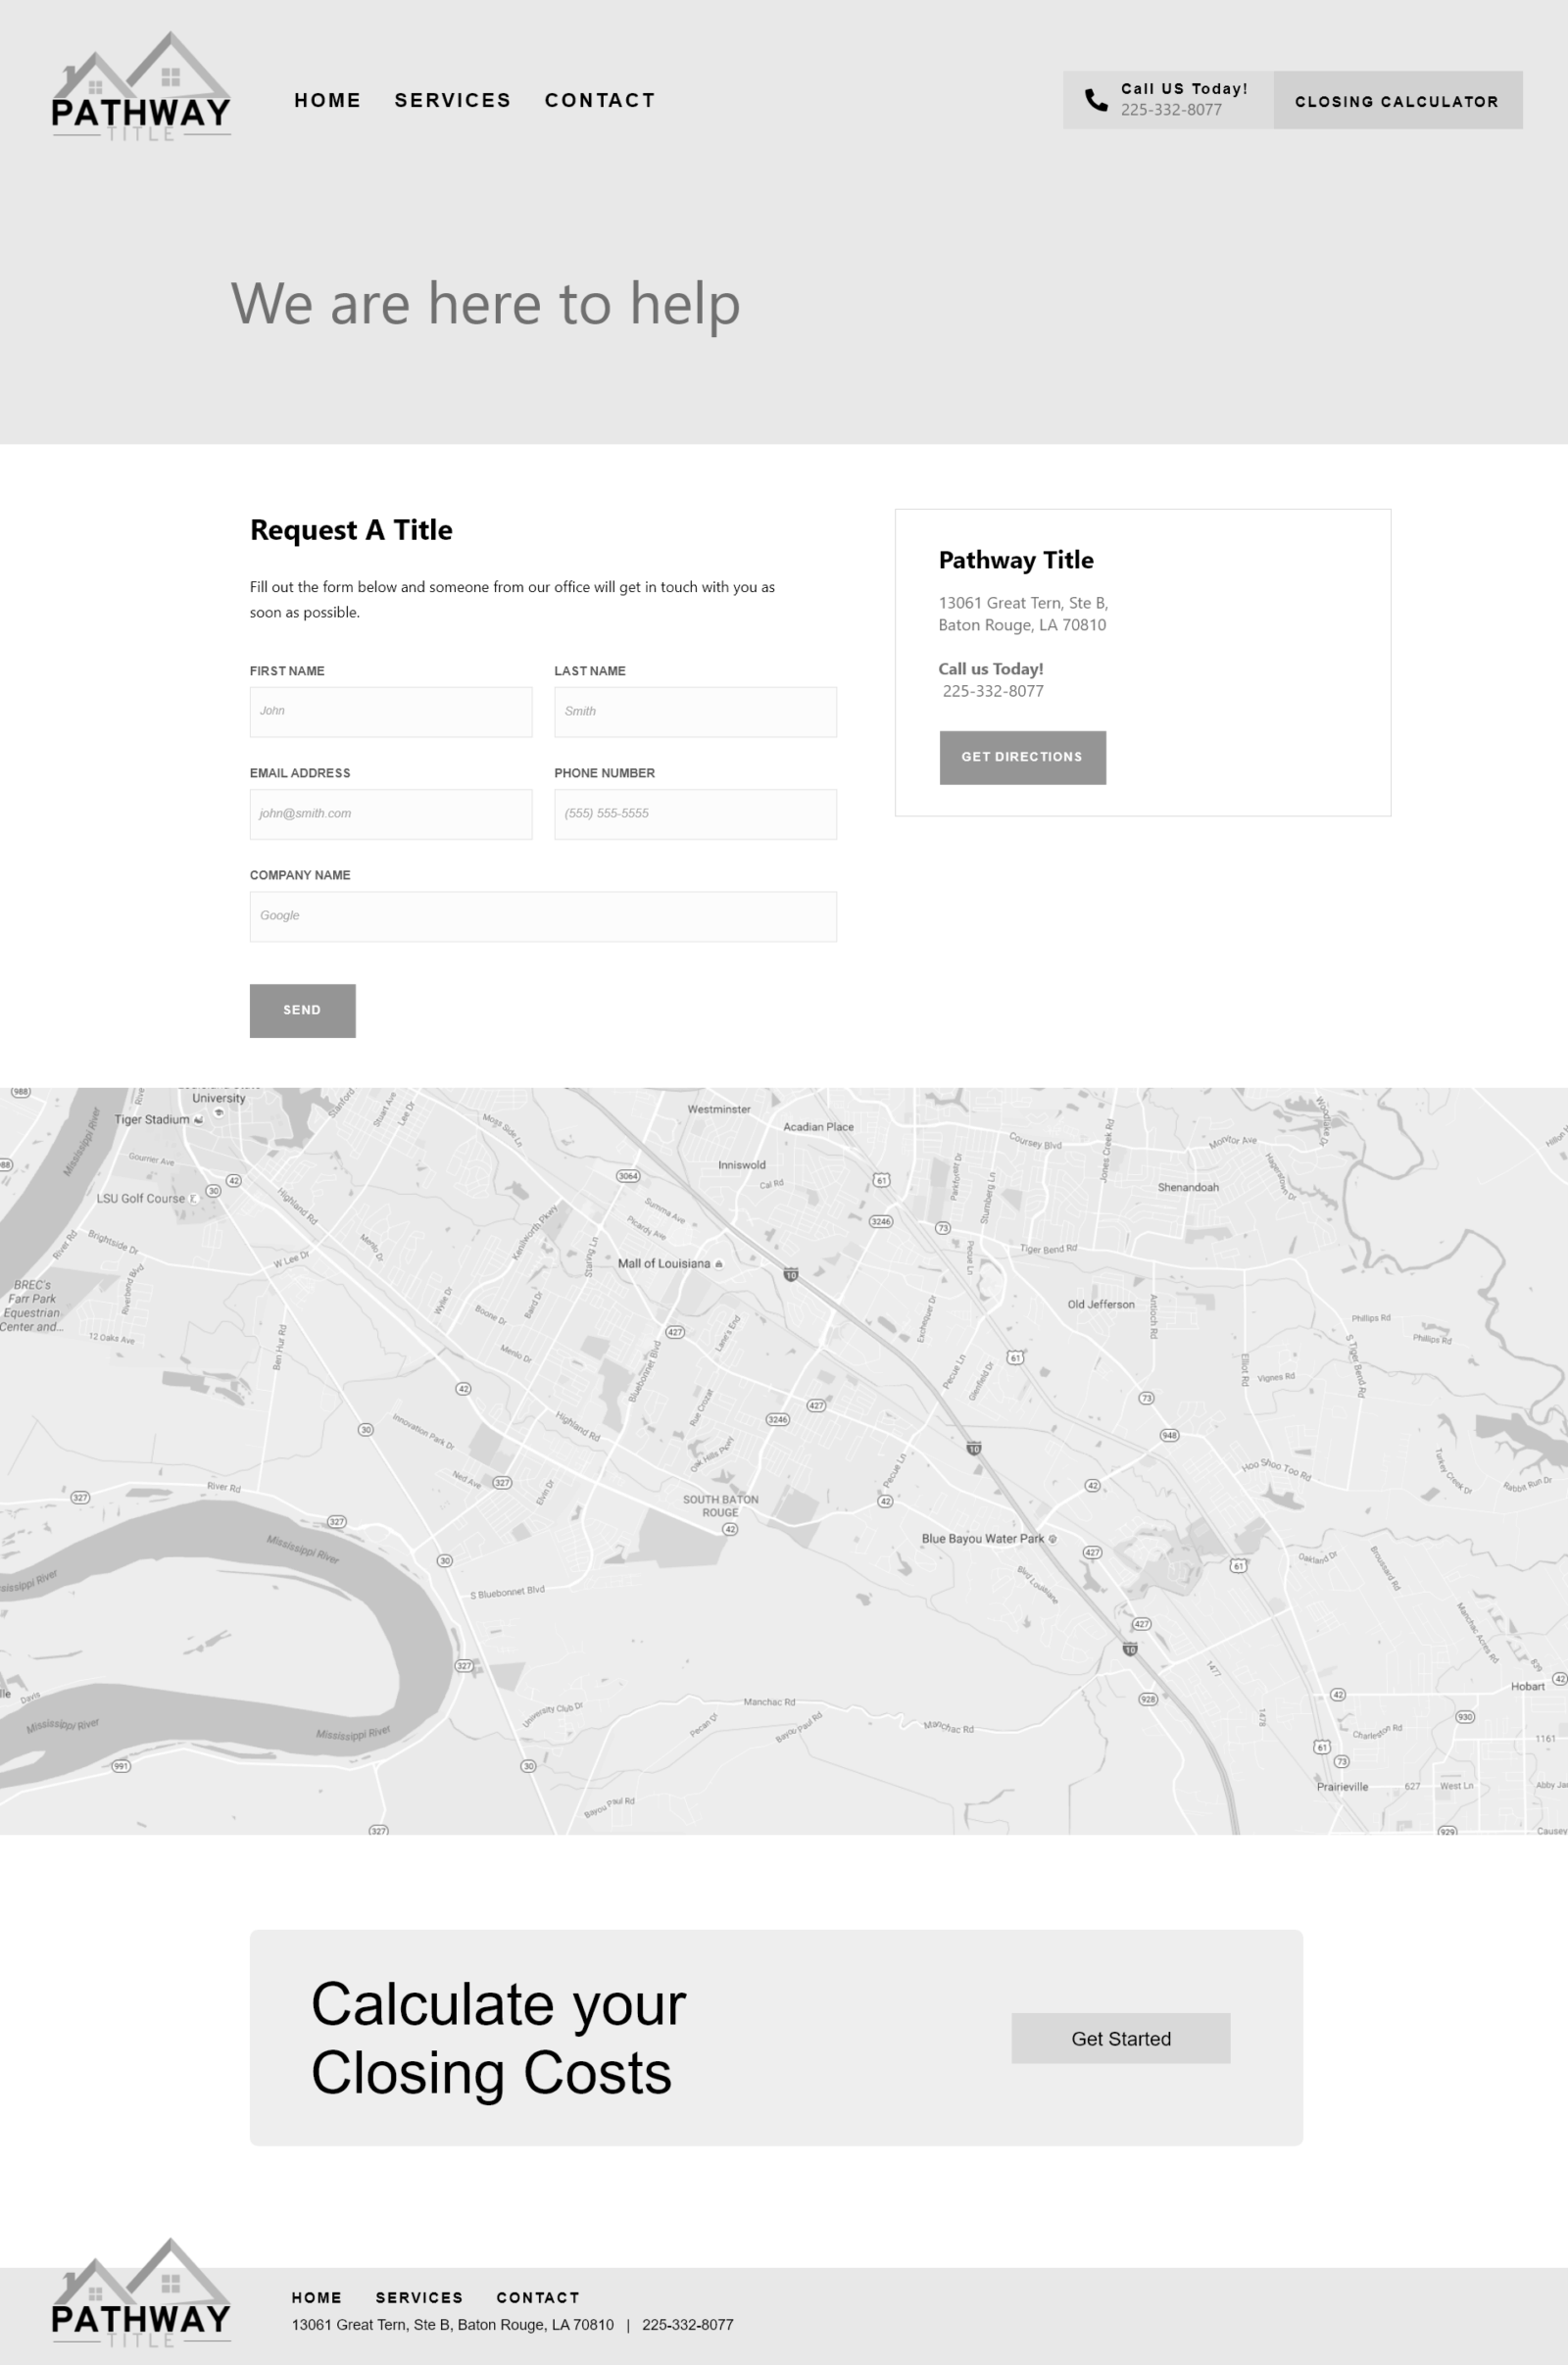Click the Pathway Title header logo

[141, 87]
